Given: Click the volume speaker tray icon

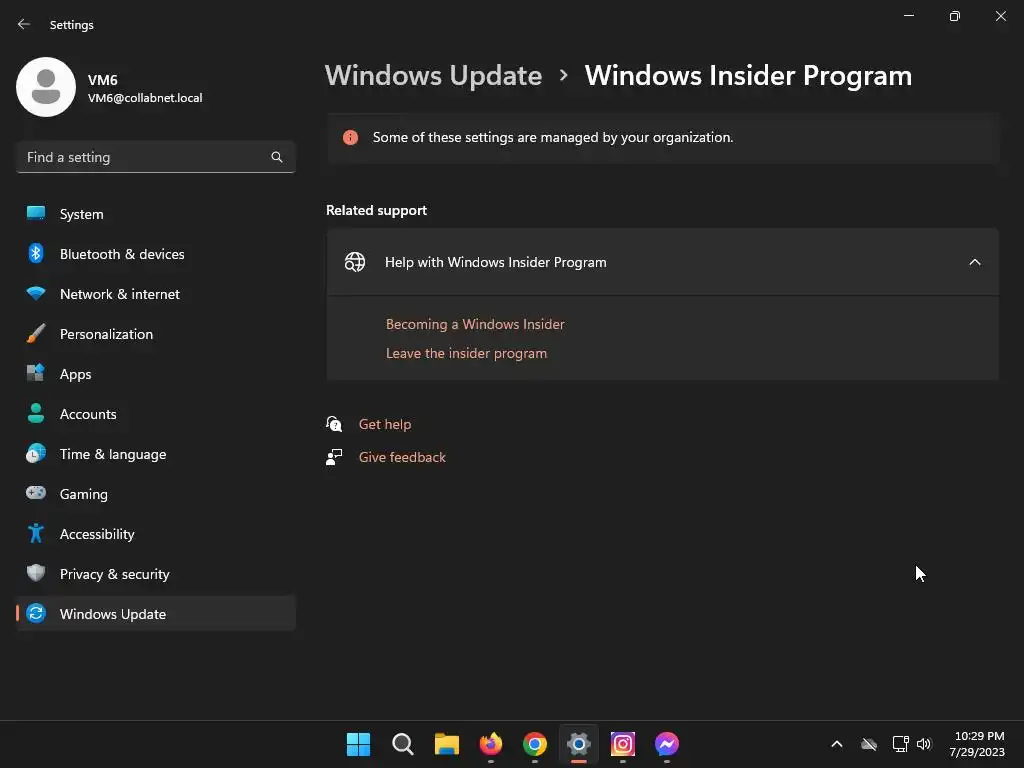Looking at the screenshot, I should click(924, 744).
